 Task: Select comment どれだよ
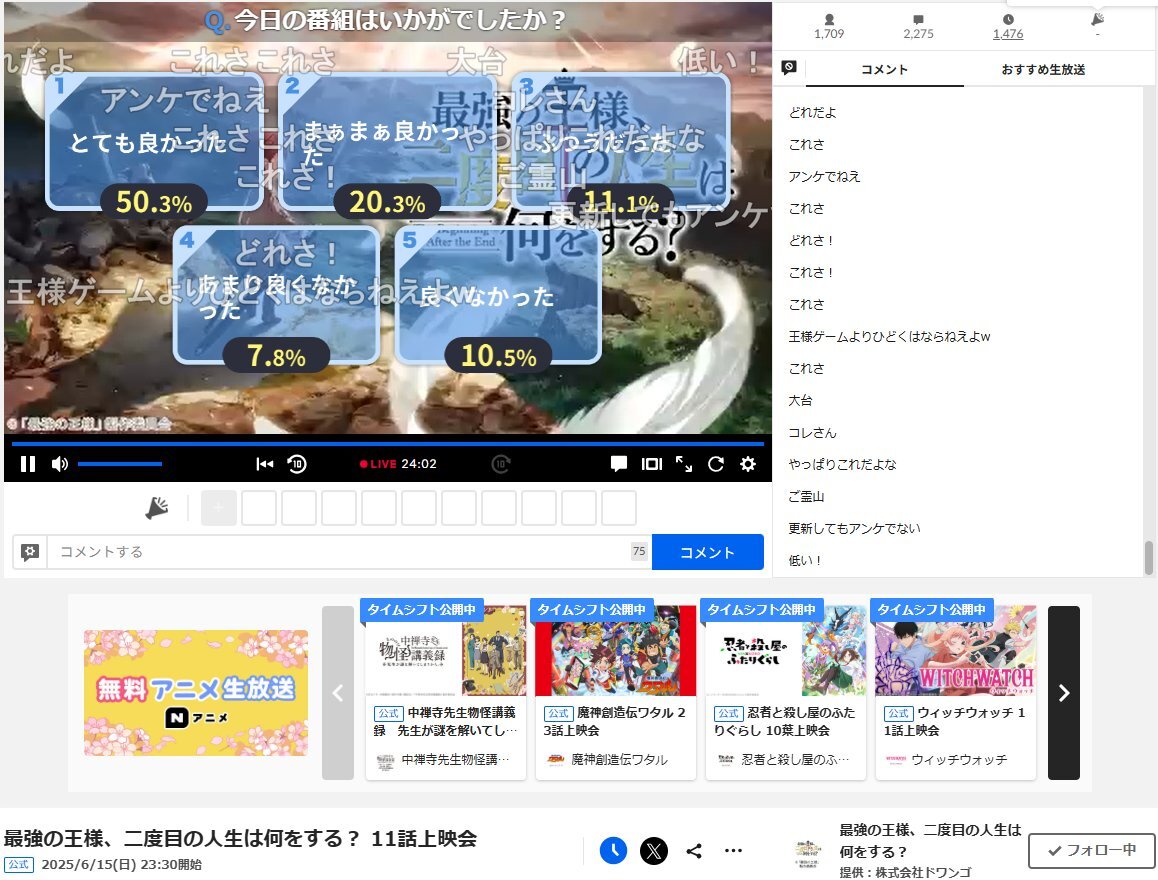click(x=812, y=112)
